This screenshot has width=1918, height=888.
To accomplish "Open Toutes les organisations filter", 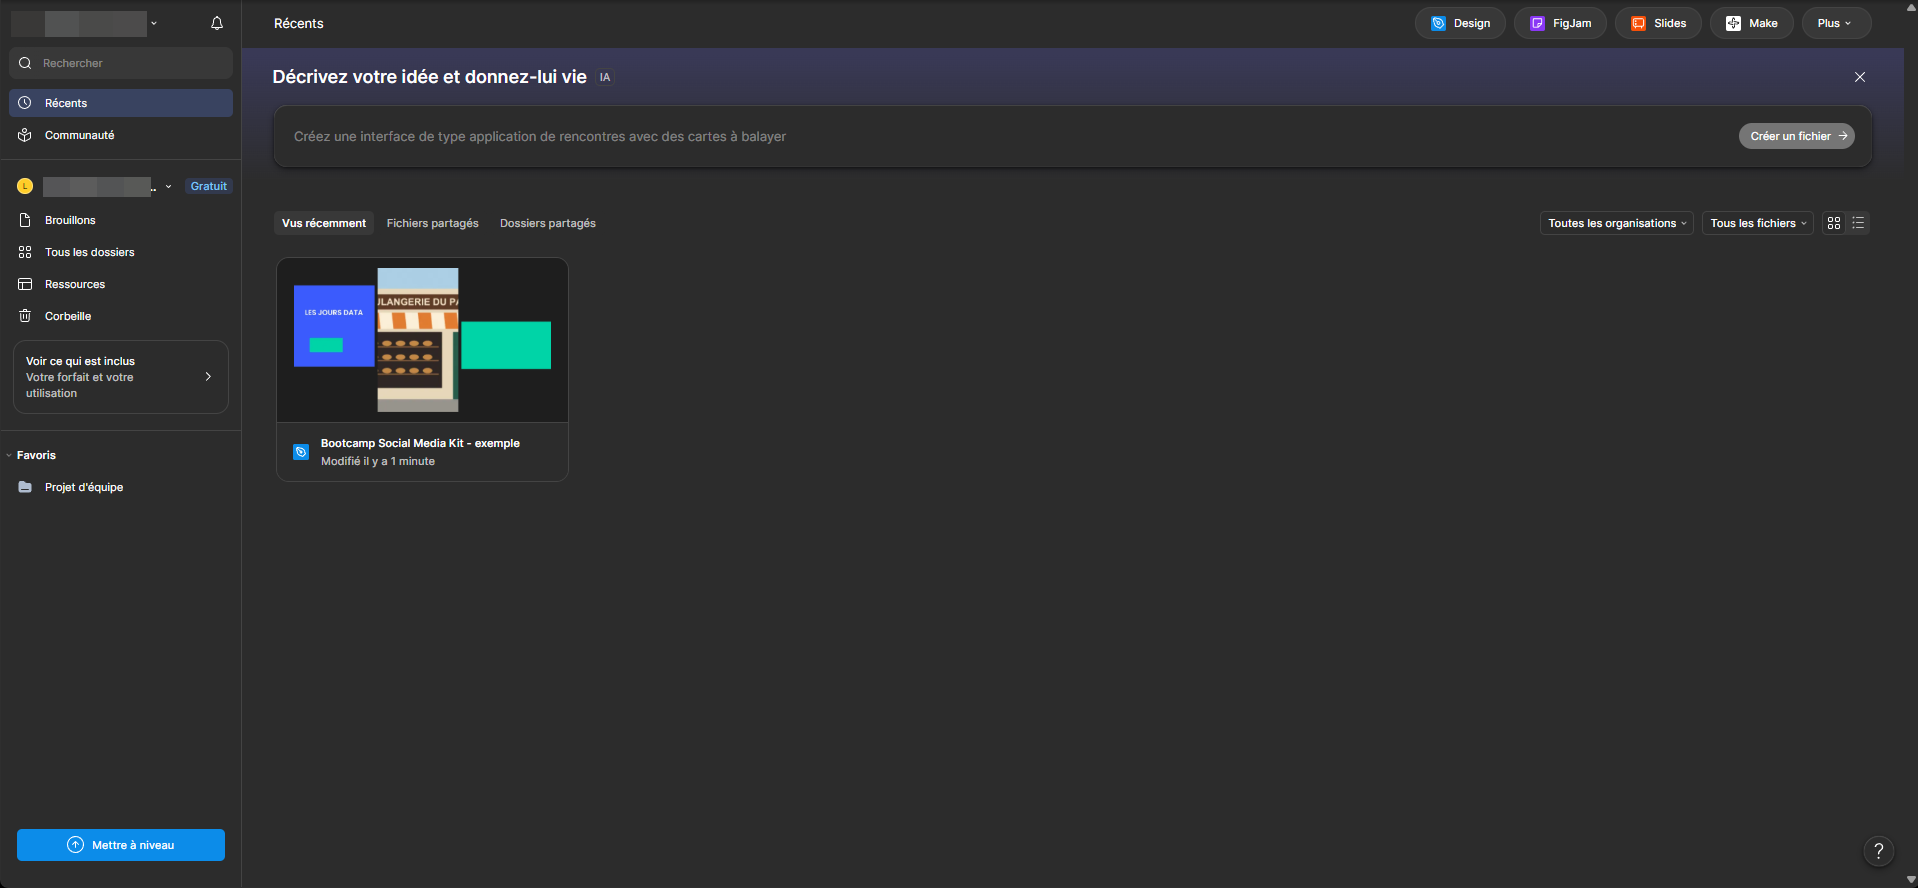I will [1616, 223].
